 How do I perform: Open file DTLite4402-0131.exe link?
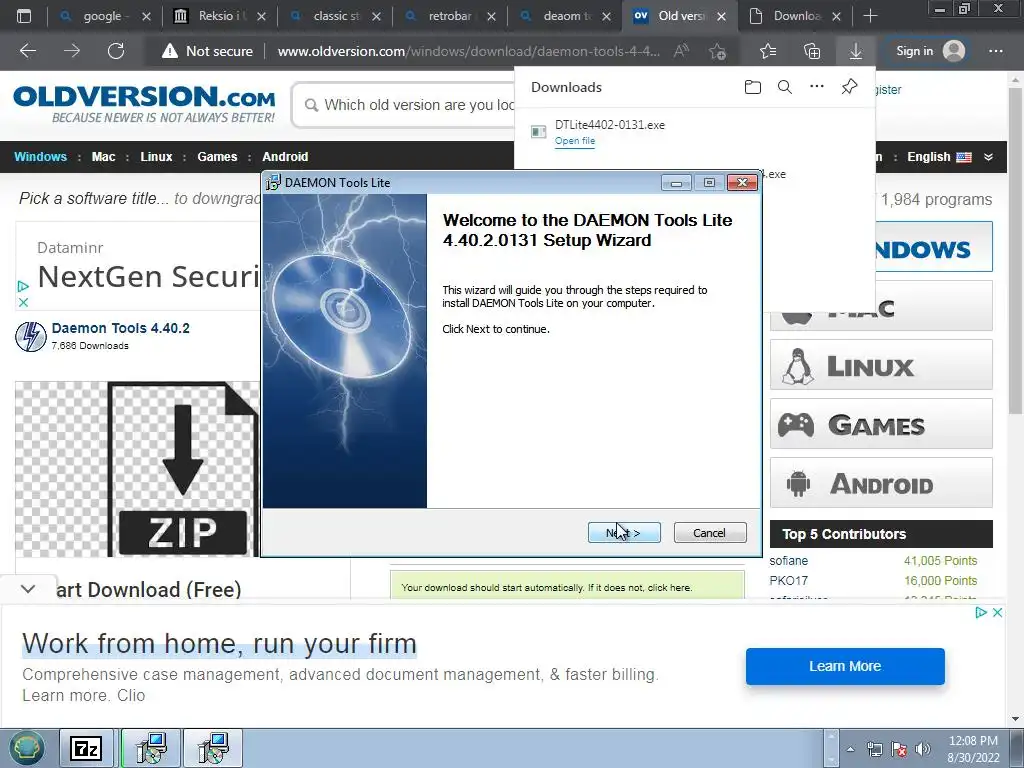tap(575, 141)
